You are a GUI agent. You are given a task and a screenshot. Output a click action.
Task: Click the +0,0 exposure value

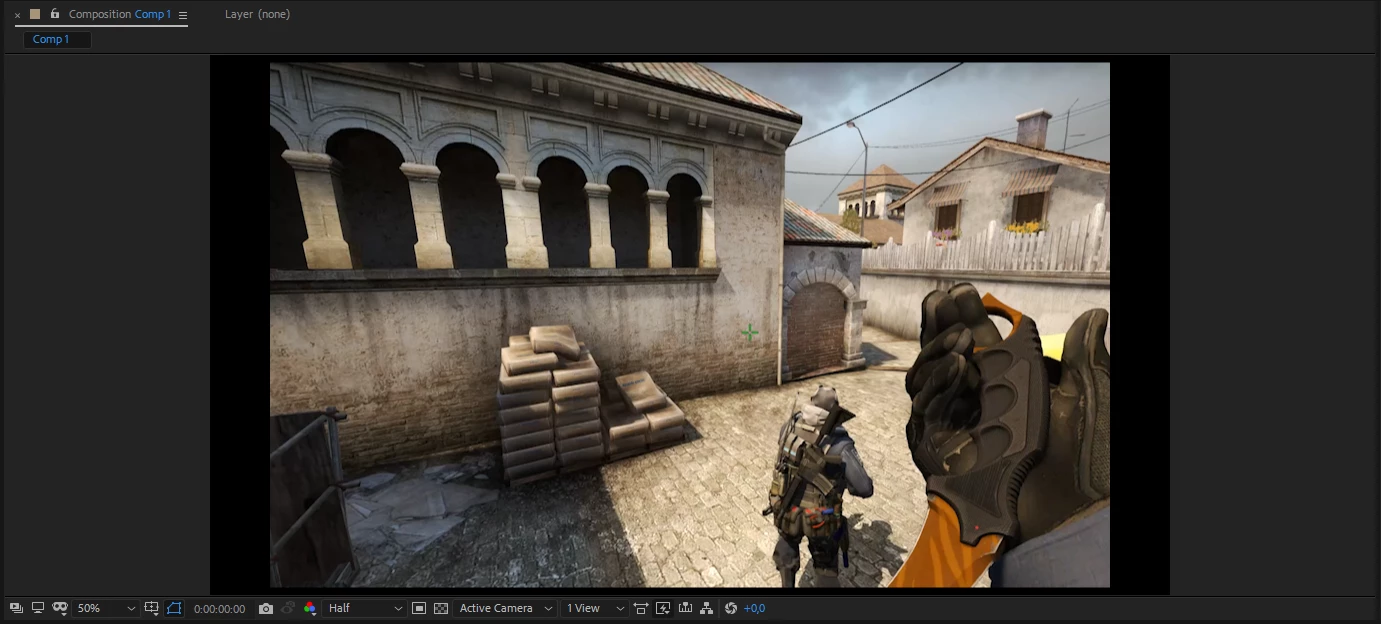pos(754,608)
